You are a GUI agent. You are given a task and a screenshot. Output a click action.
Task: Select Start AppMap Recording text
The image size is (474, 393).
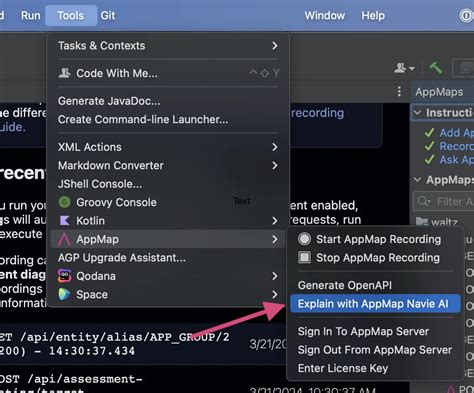tap(378, 239)
